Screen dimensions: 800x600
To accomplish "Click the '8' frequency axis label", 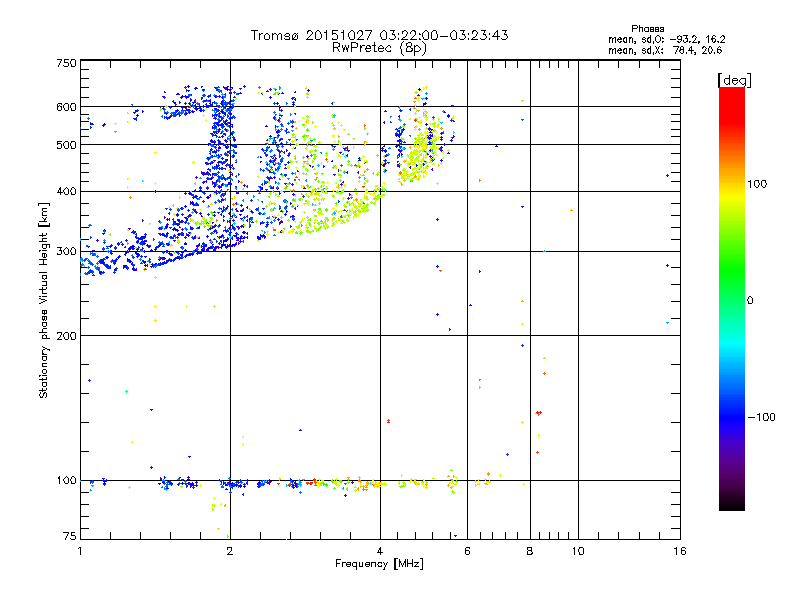I will tap(530, 551).
